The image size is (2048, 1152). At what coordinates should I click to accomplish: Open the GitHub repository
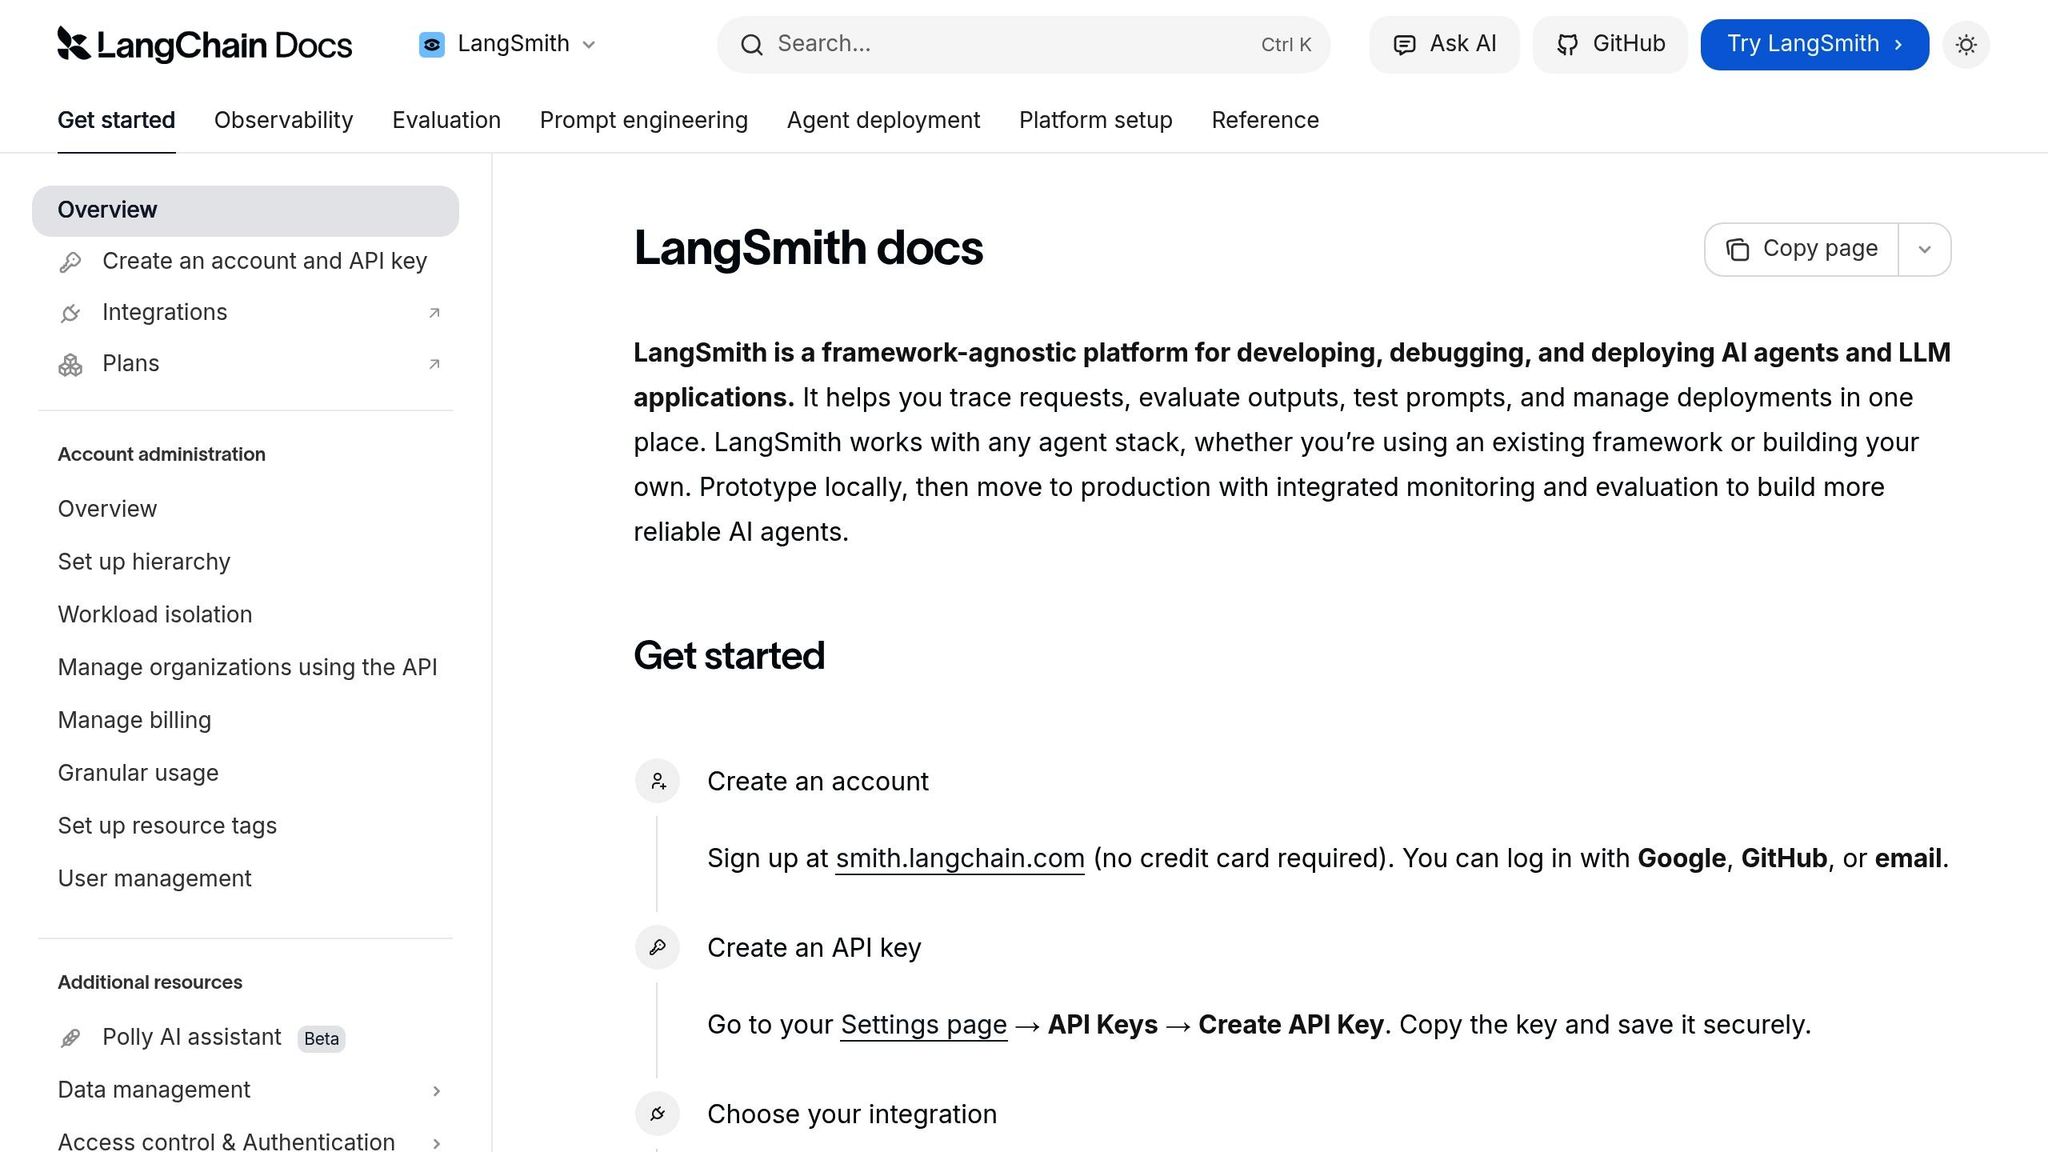pyautogui.click(x=1610, y=44)
